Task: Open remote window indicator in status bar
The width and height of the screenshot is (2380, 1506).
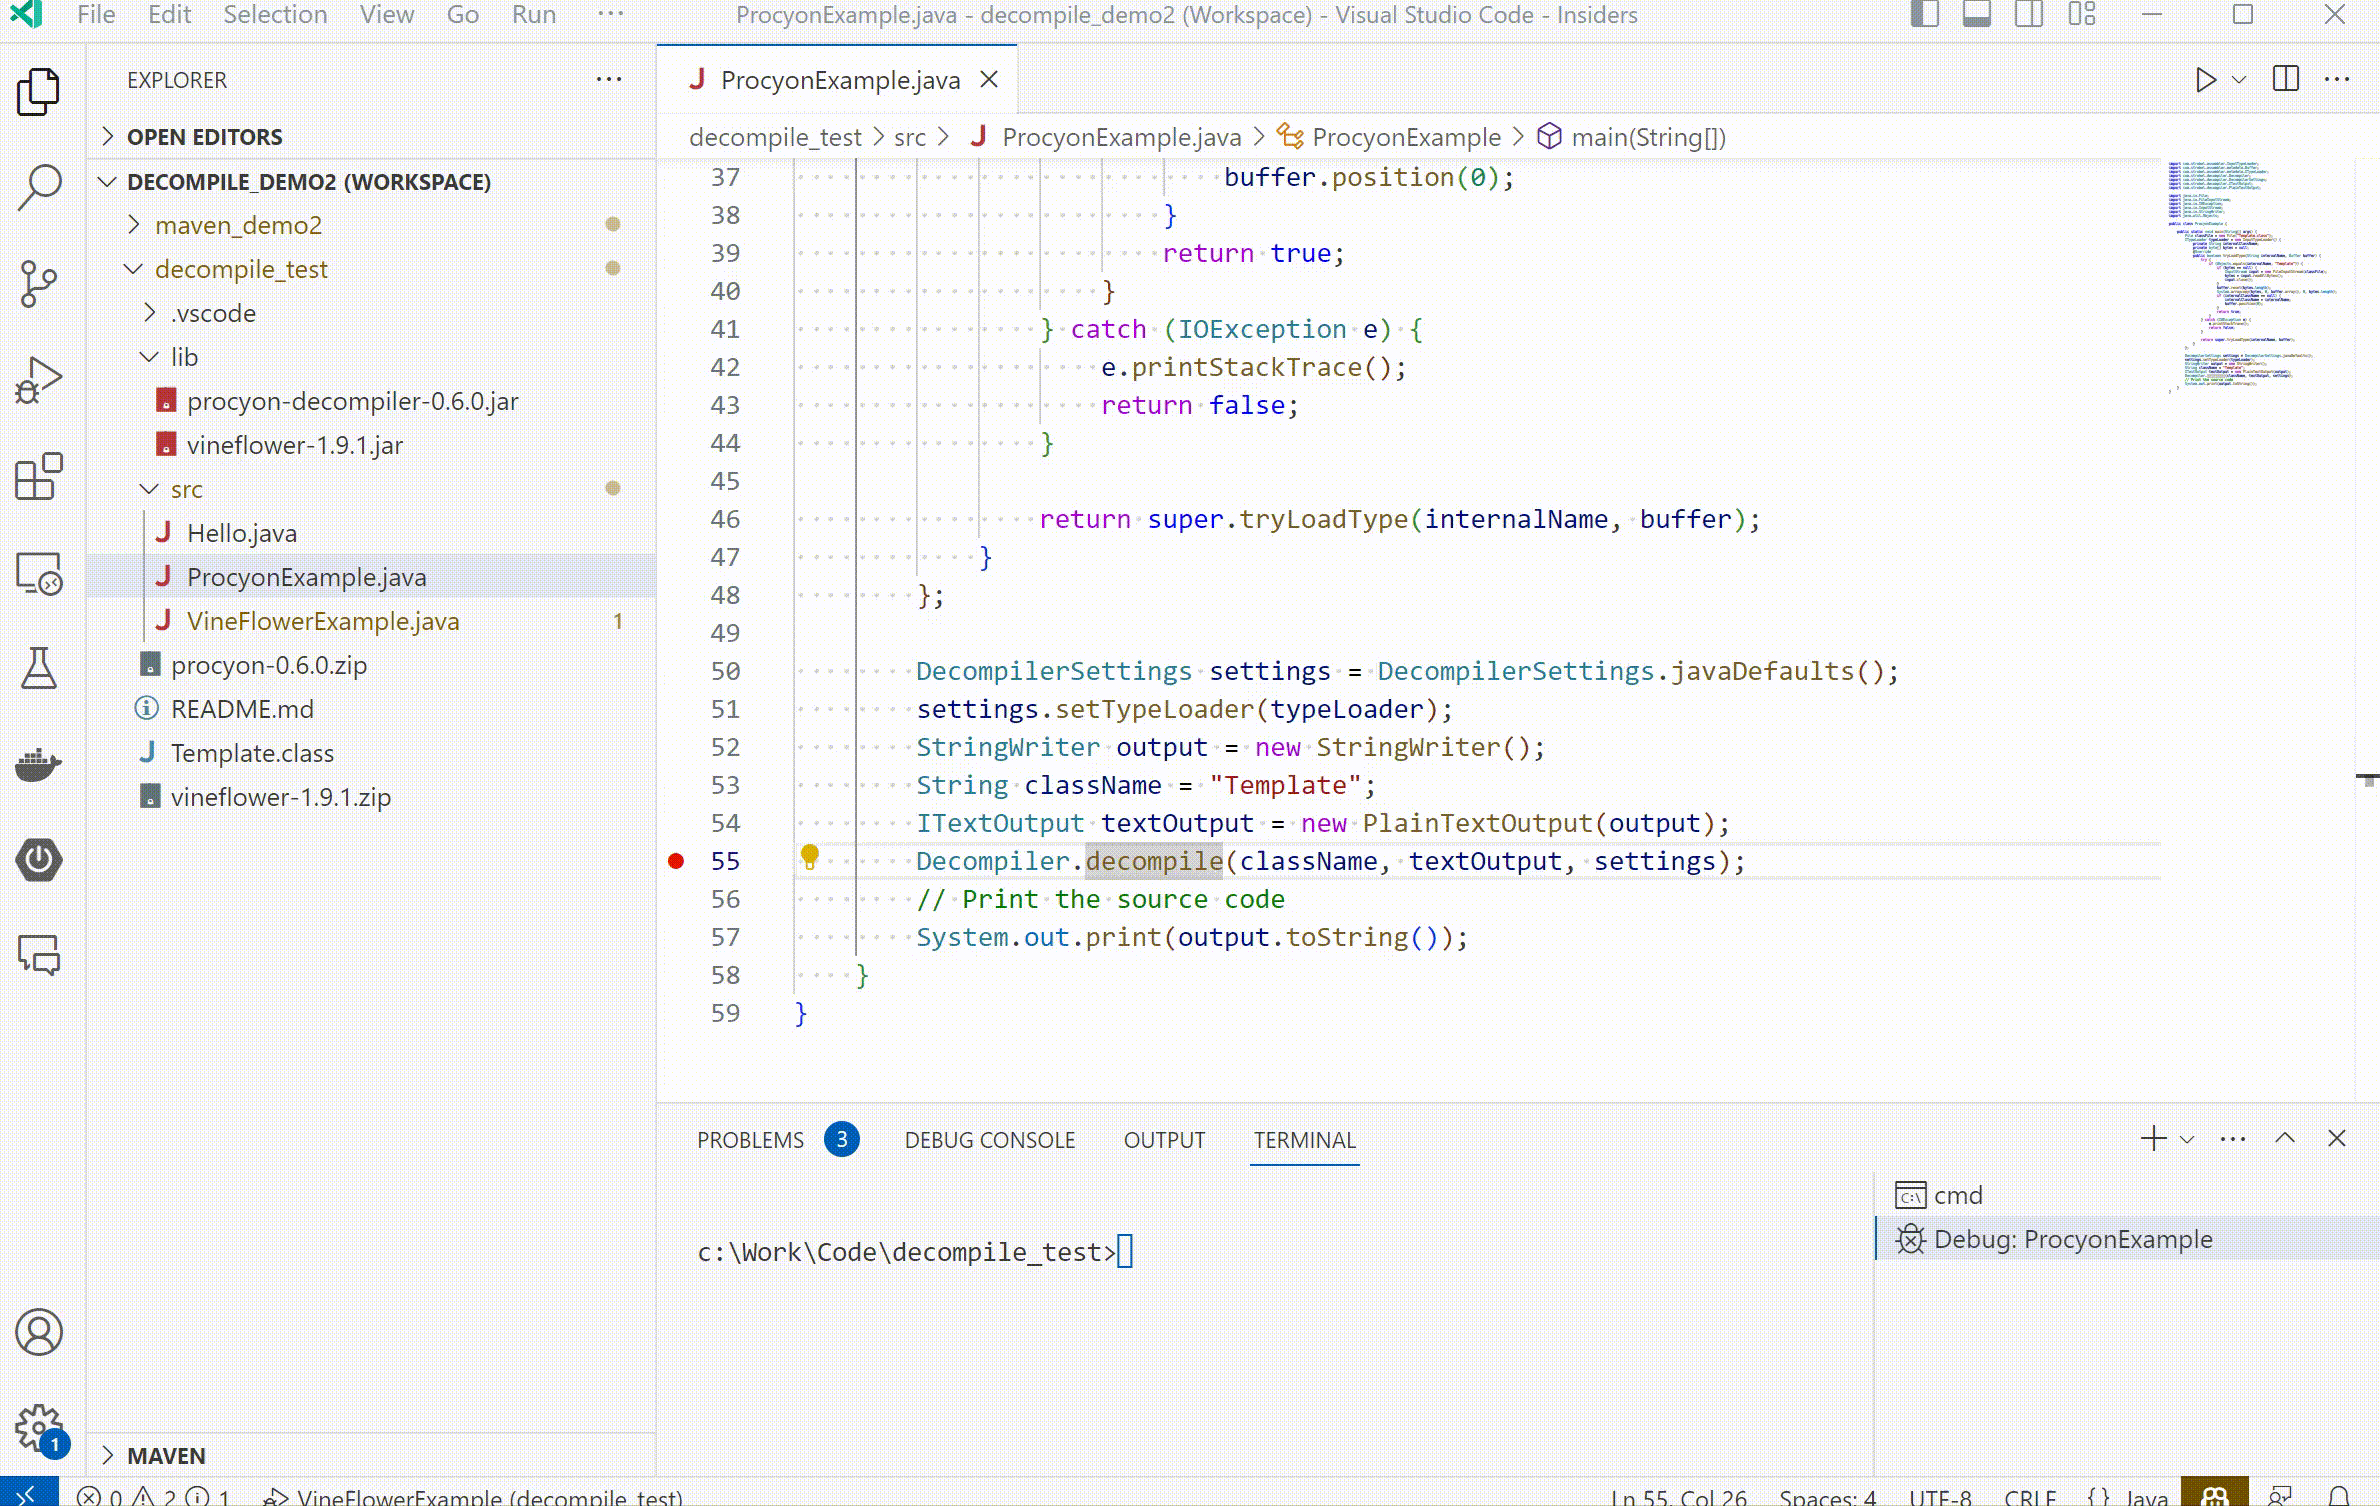Action: [28, 1493]
